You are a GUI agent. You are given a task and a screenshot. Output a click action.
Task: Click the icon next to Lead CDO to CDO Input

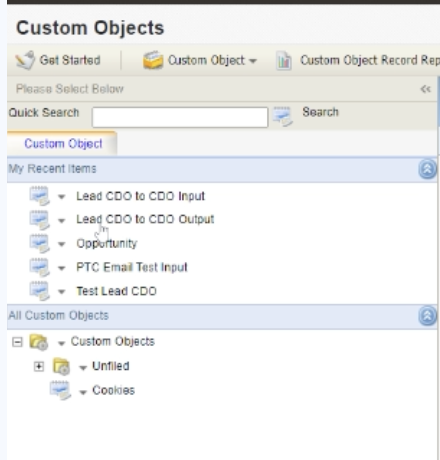coord(39,196)
